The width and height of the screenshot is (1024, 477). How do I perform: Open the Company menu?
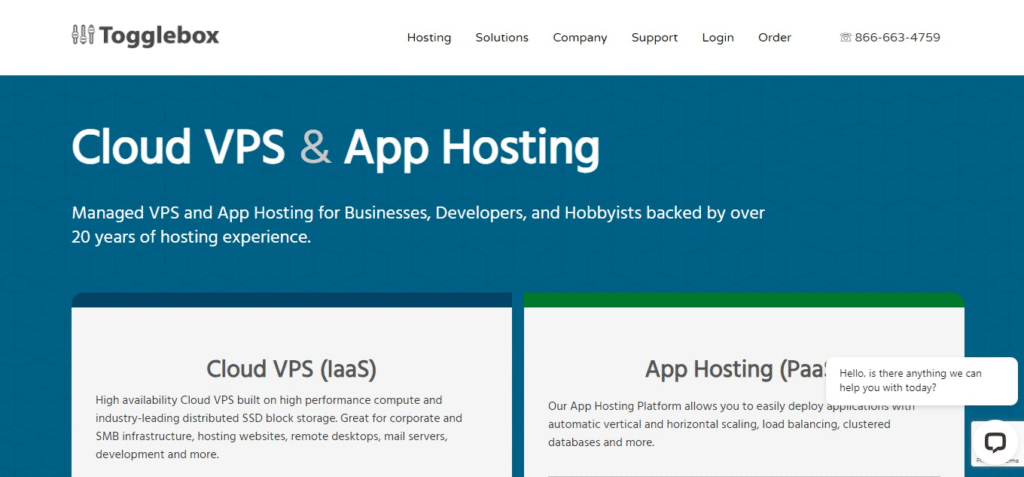click(580, 38)
